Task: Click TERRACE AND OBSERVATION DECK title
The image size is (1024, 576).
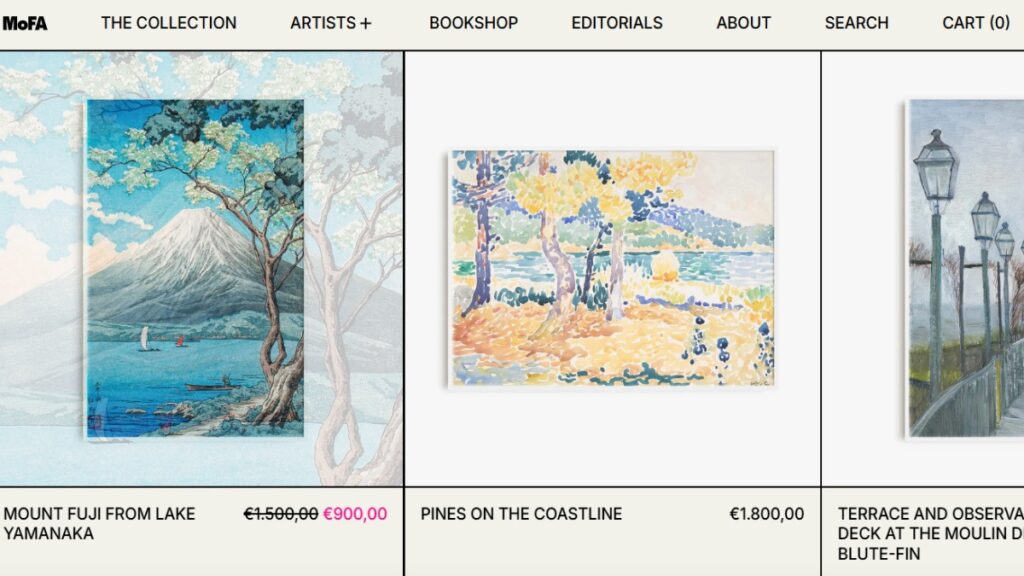Action: coord(931,534)
